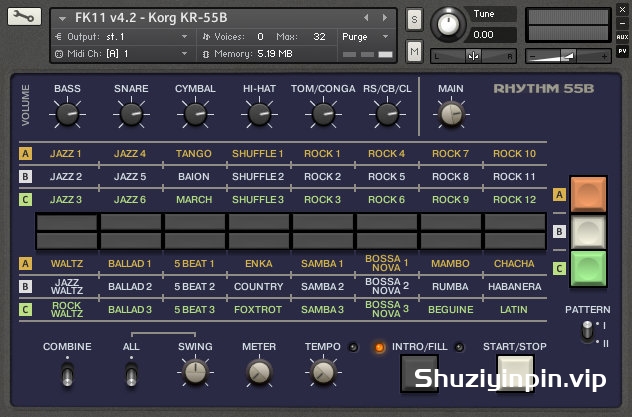Image resolution: width=632 pixels, height=417 pixels.
Task: Expand the instrument name dropdown triangle
Action: (x=62, y=19)
